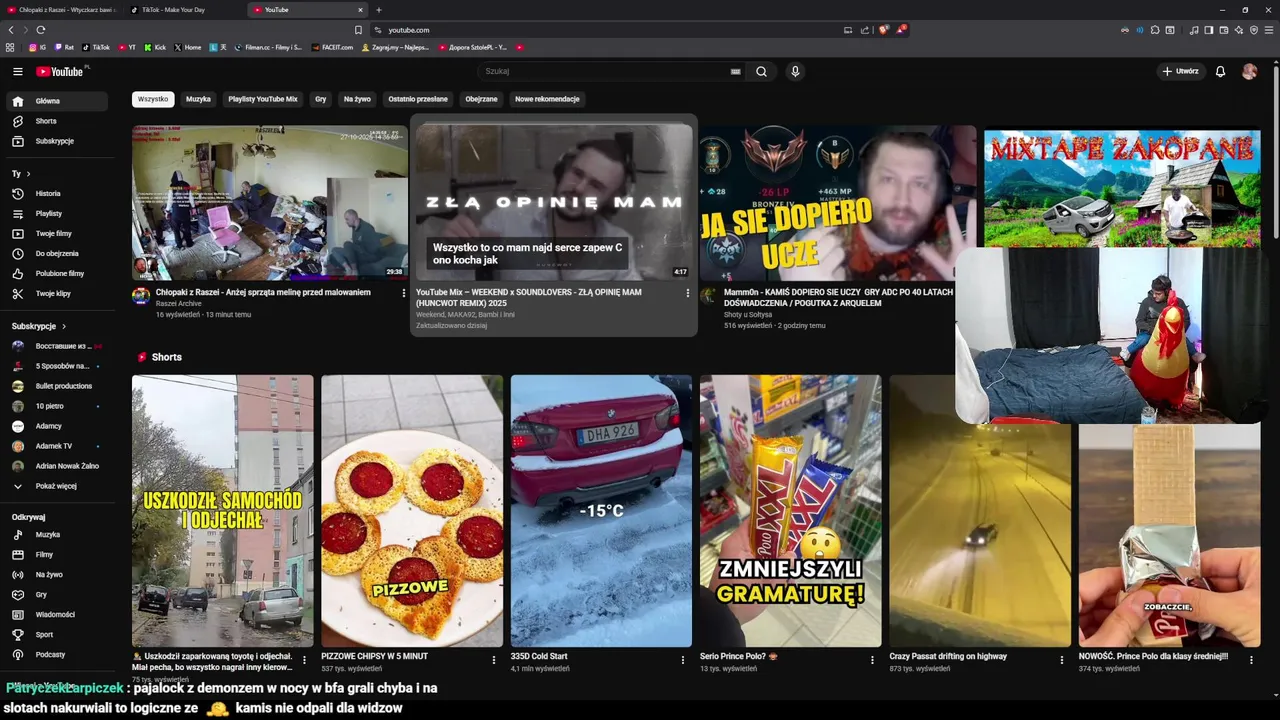Open the notifications bell
The image size is (1280, 720).
pyautogui.click(x=1220, y=71)
